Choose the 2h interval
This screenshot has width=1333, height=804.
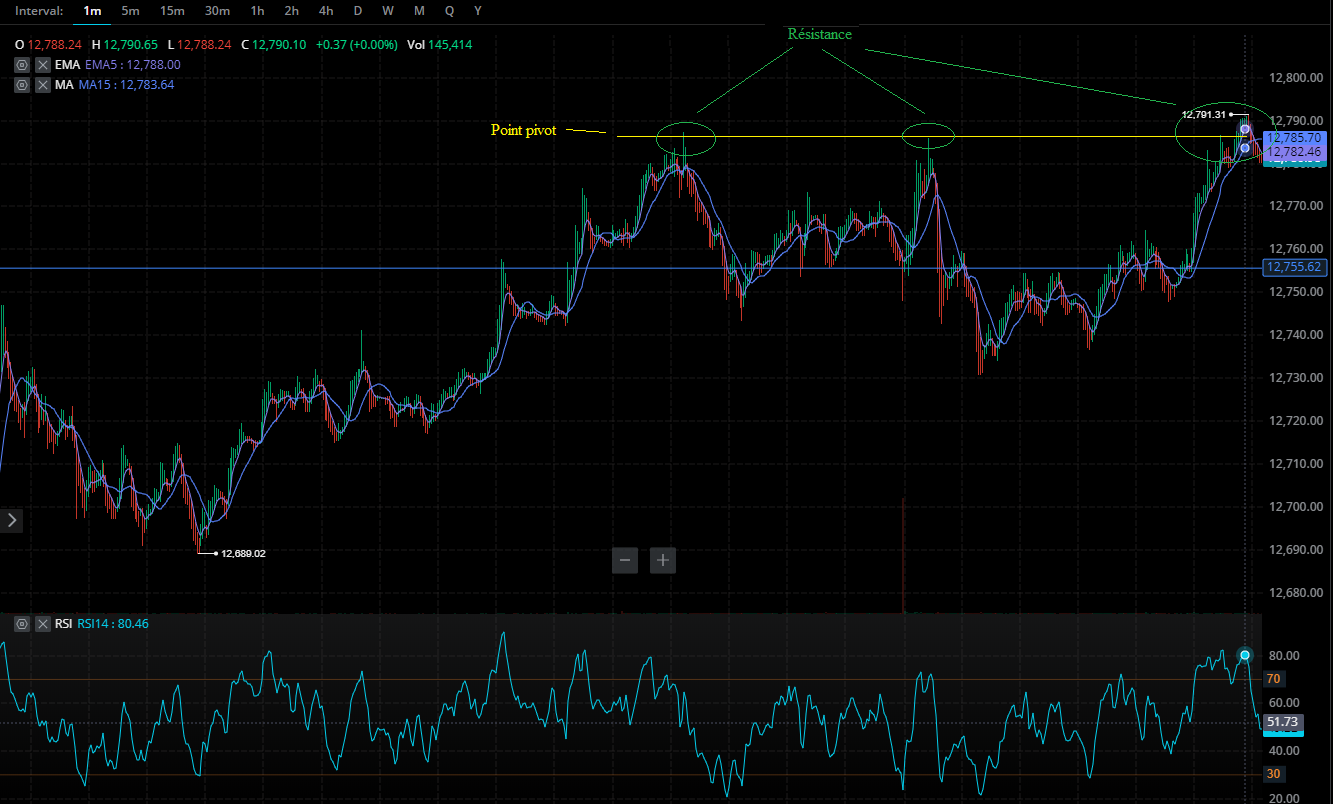tap(291, 10)
